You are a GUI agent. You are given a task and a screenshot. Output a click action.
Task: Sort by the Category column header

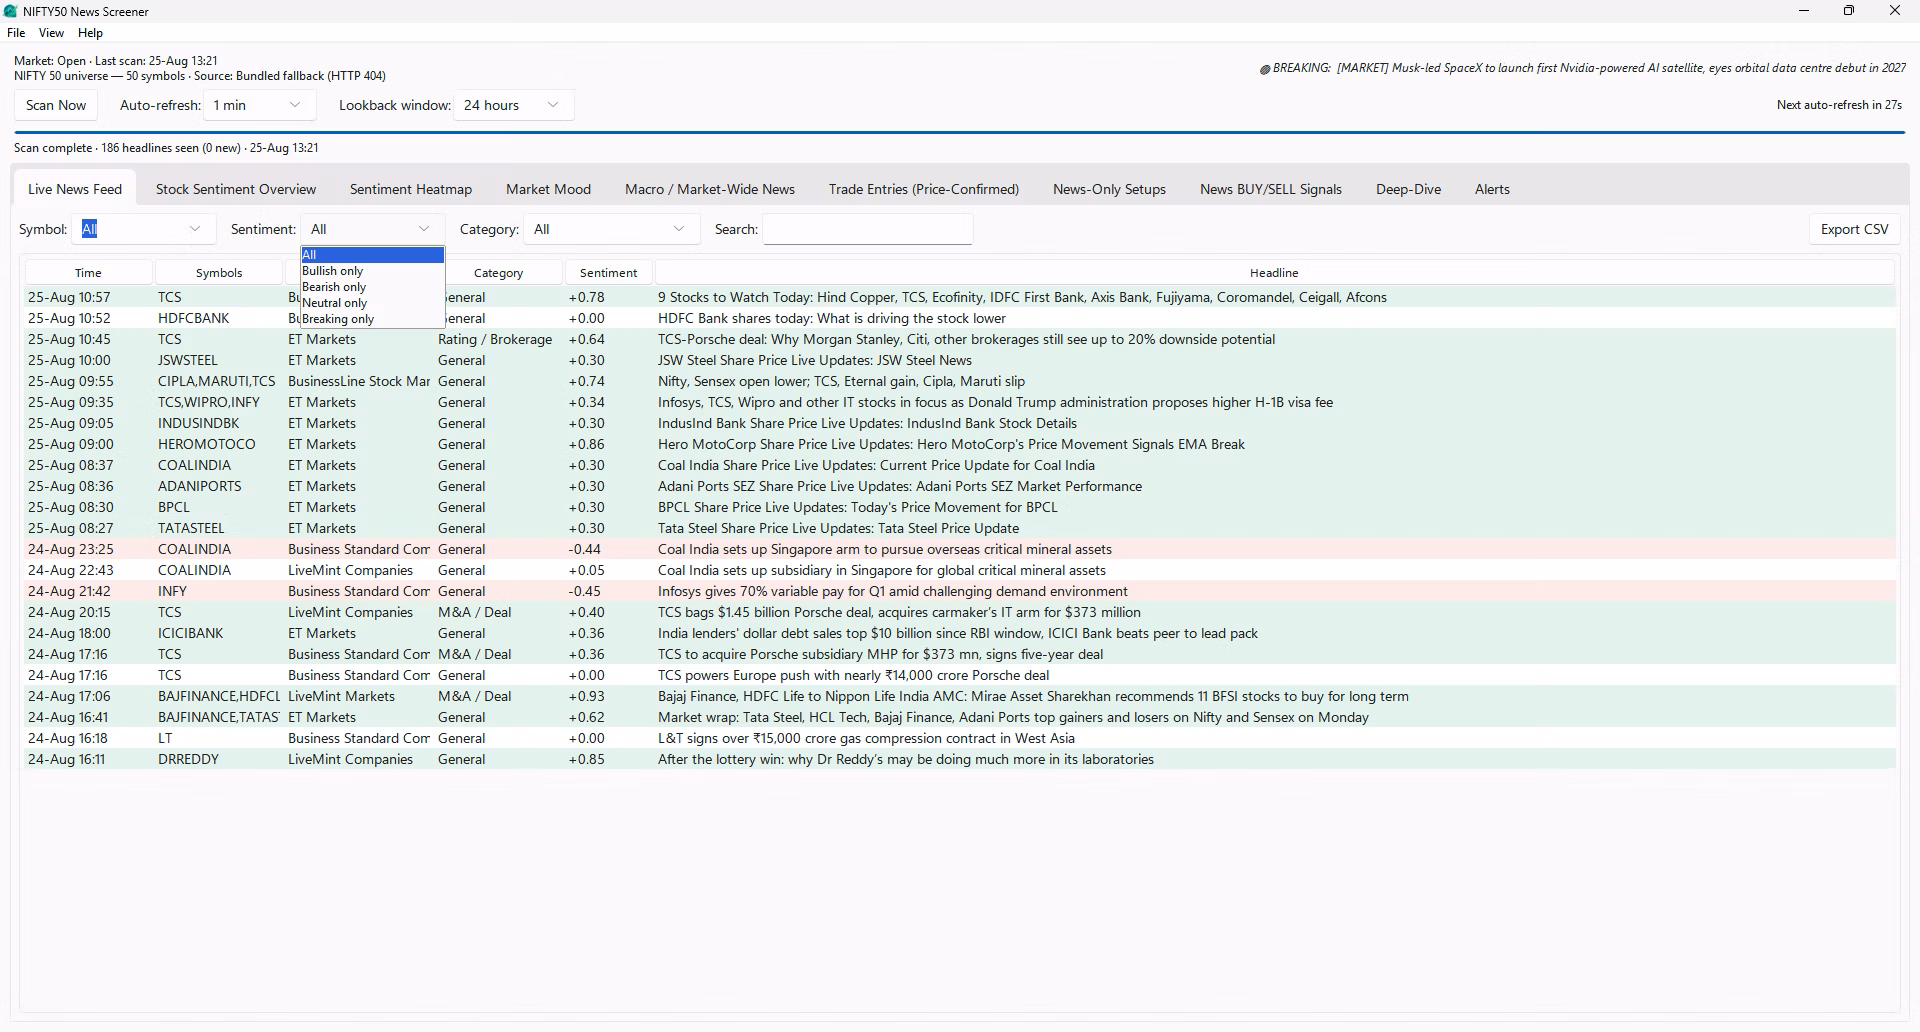[x=498, y=272]
